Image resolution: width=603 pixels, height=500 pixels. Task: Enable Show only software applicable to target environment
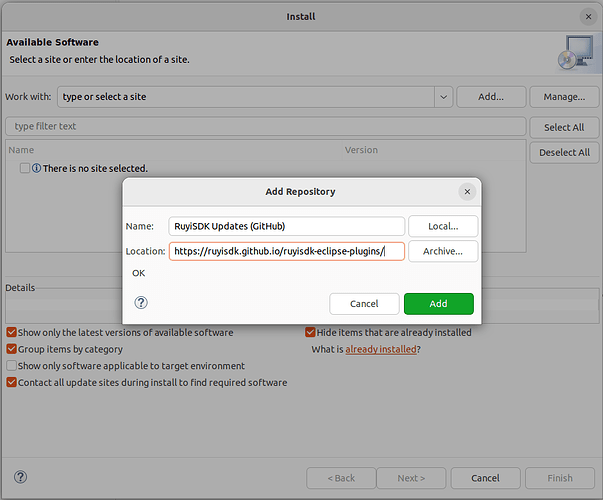[12, 366]
